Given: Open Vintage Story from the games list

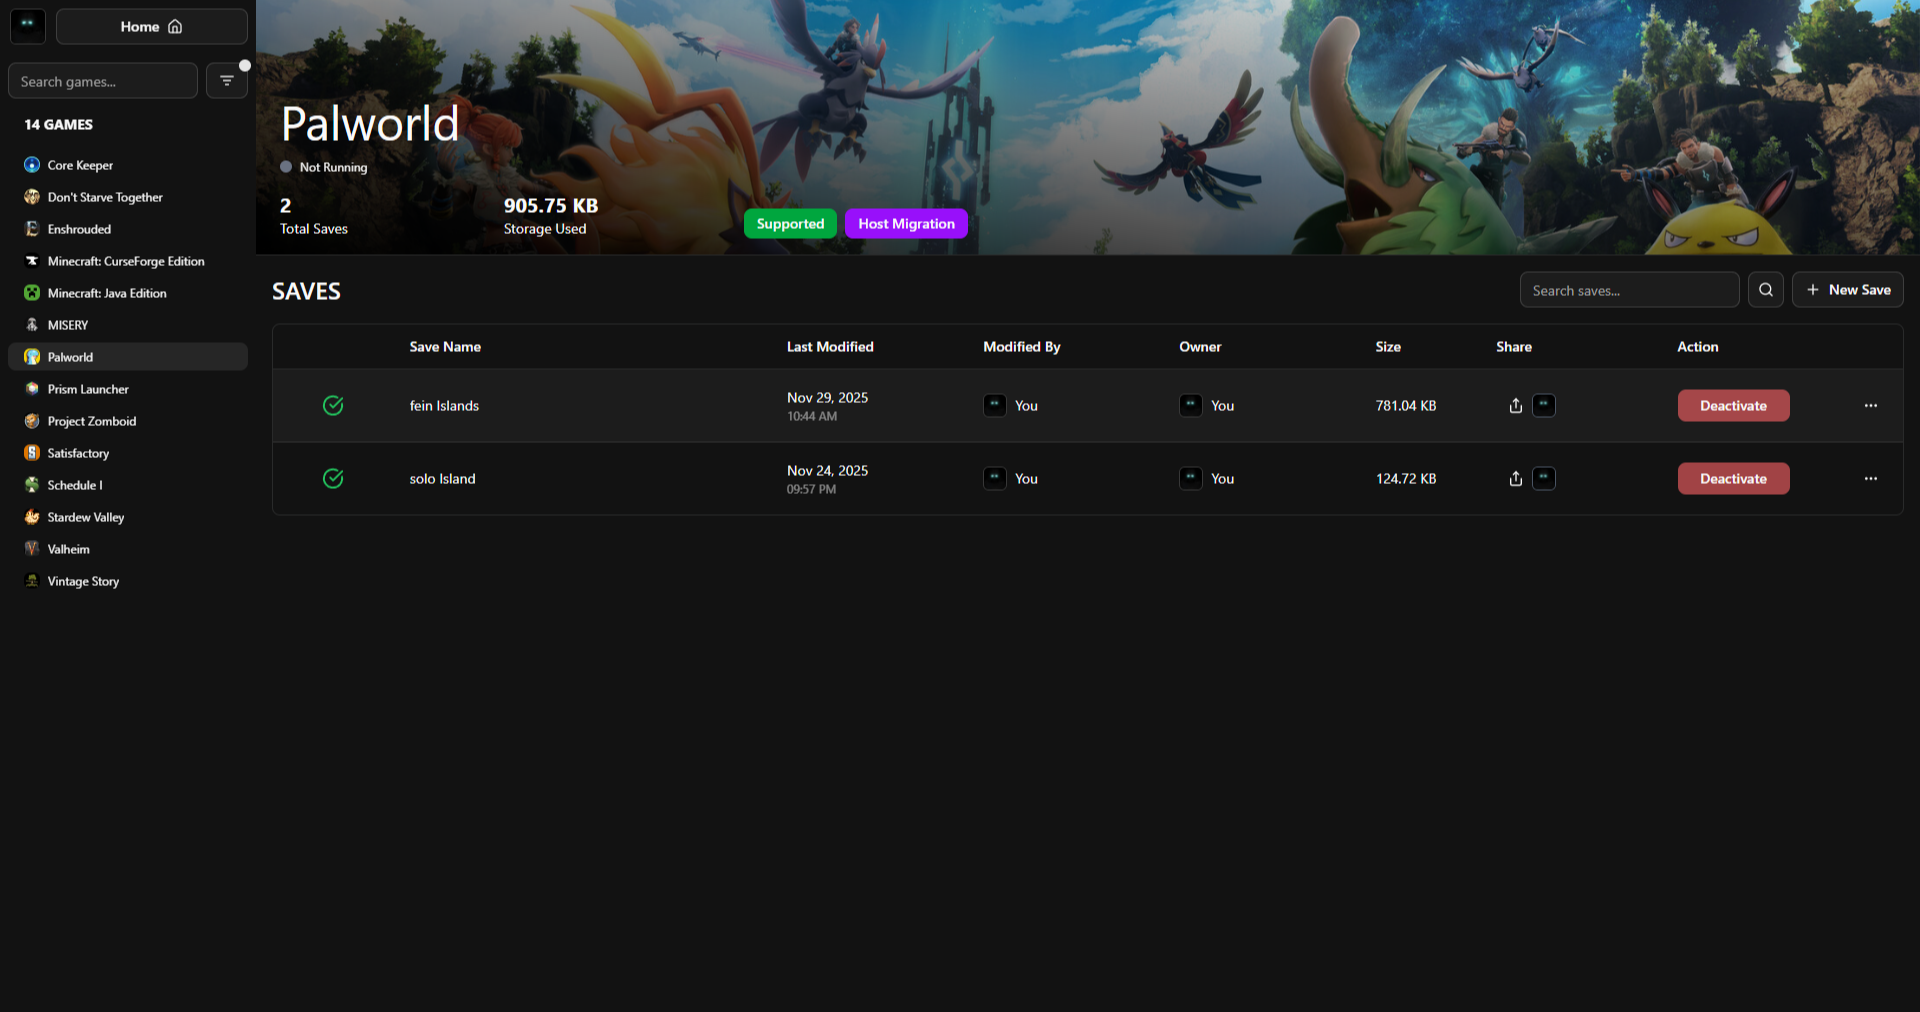Looking at the screenshot, I should click(x=128, y=581).
